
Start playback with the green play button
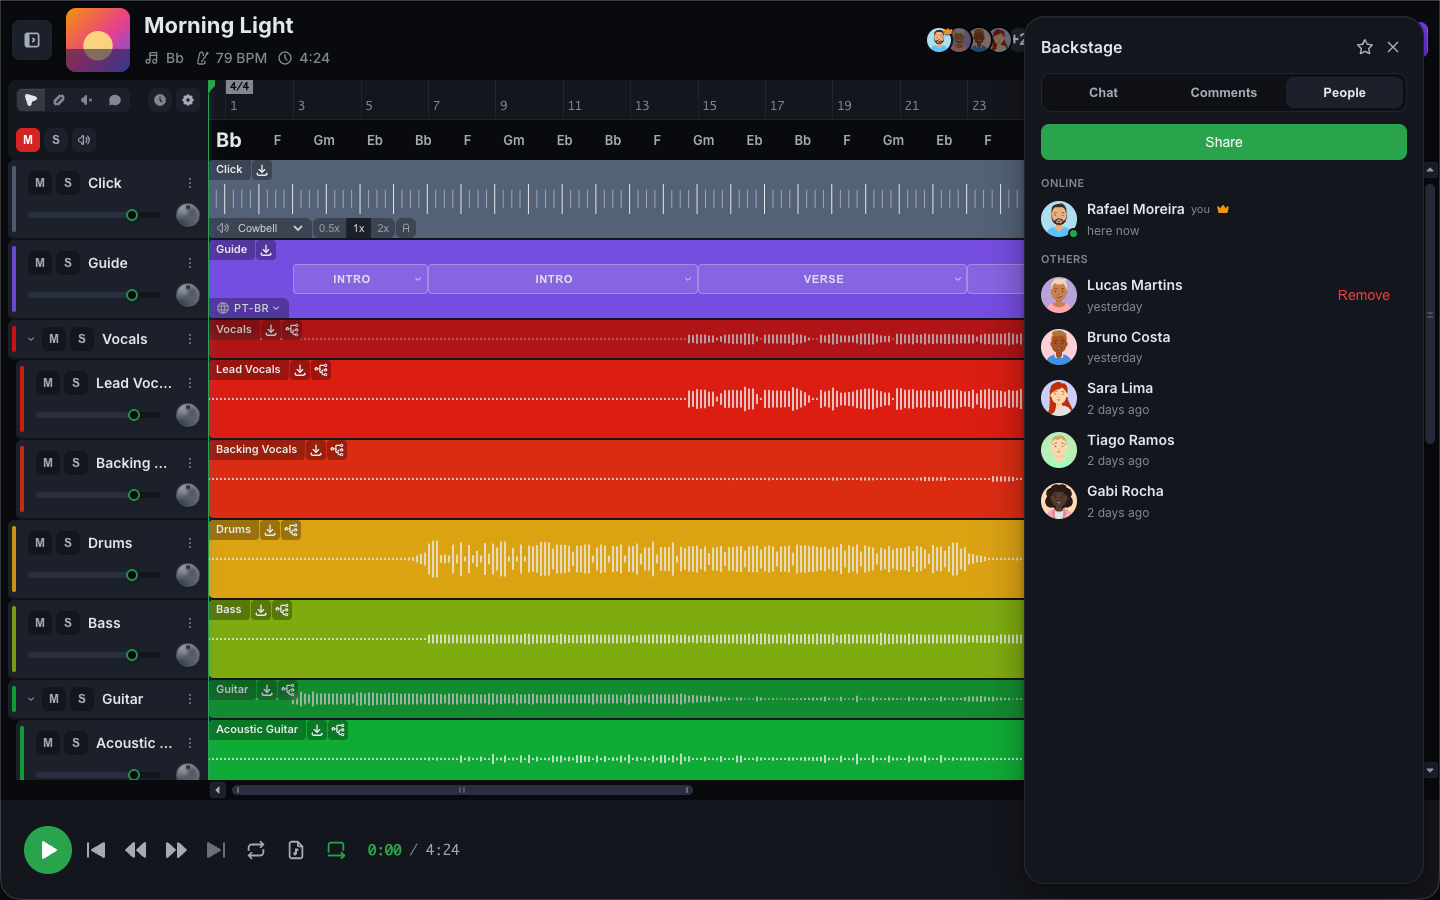tap(48, 850)
